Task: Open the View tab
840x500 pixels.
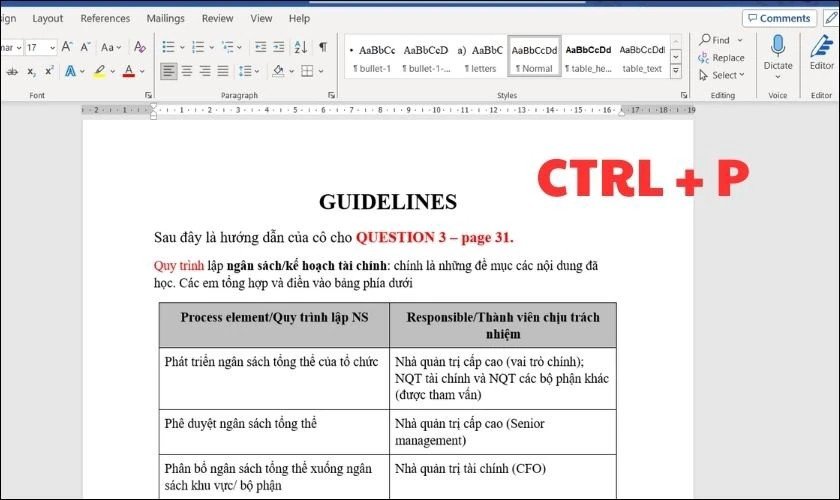Action: click(261, 18)
